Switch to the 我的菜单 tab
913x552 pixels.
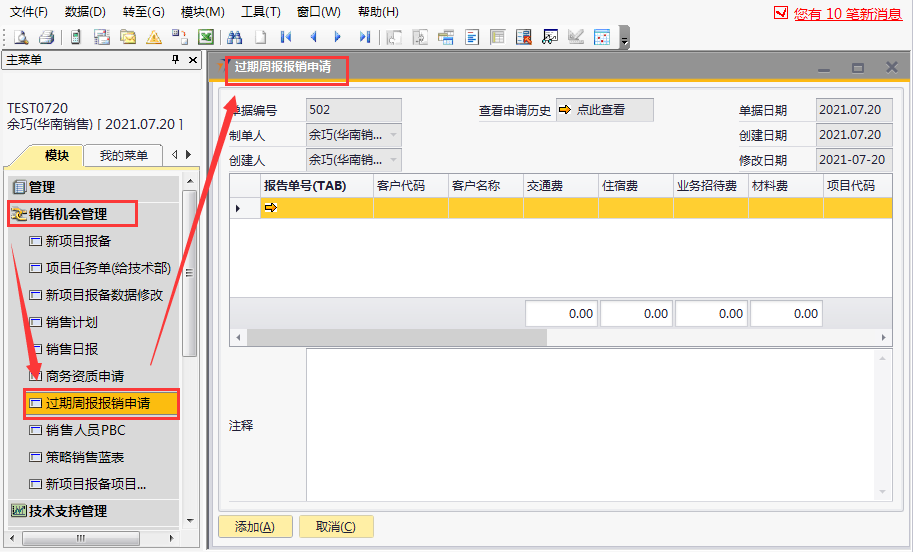coord(123,155)
